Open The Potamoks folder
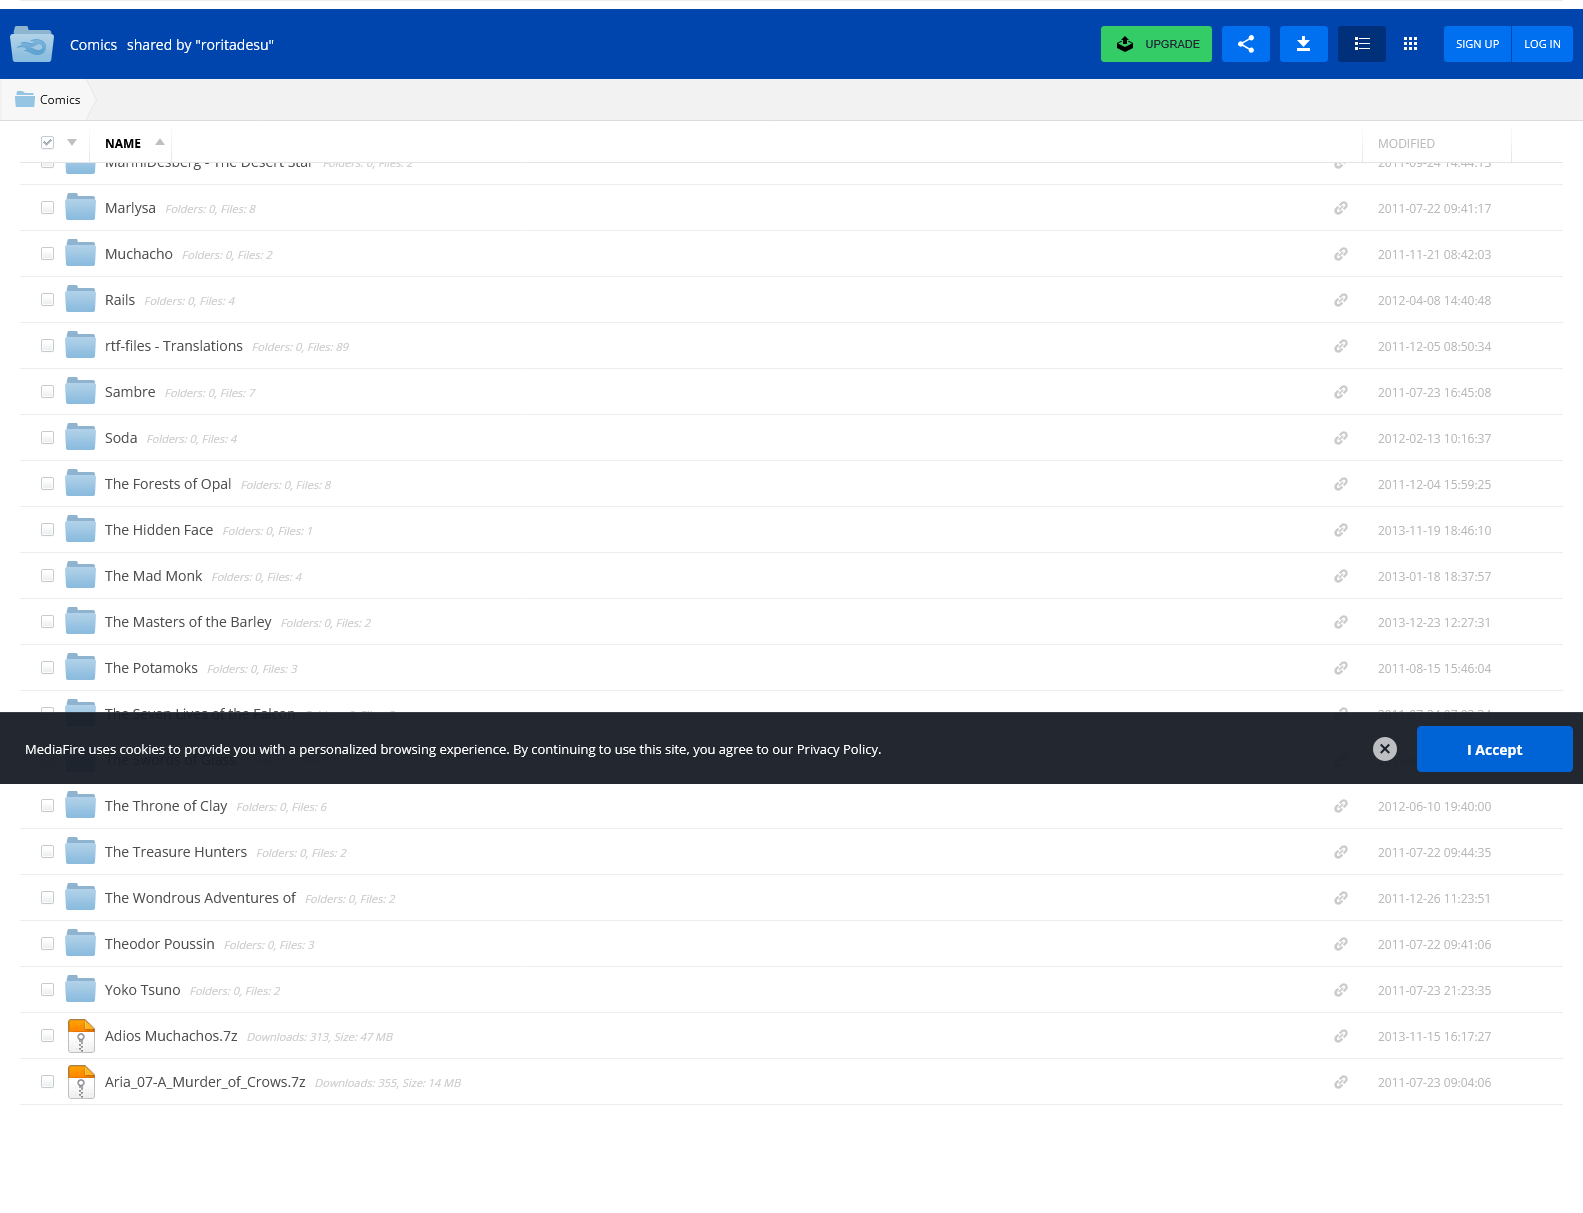Screen dimensions: 1583x1213 tap(151, 668)
